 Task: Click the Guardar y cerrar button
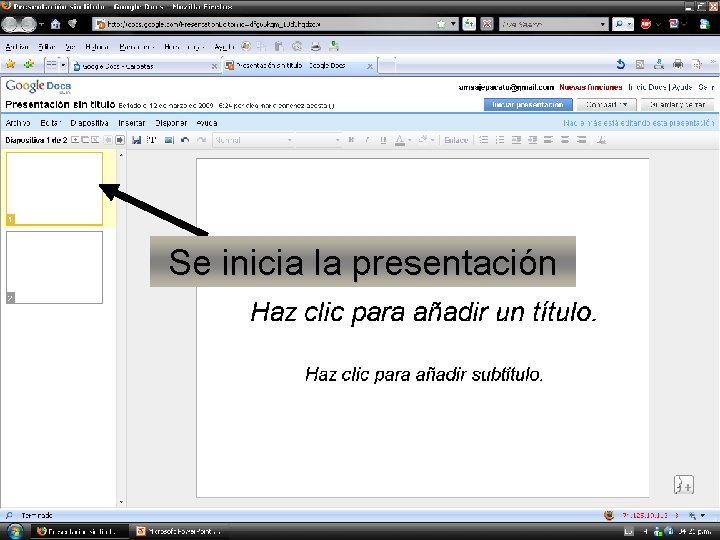677,105
